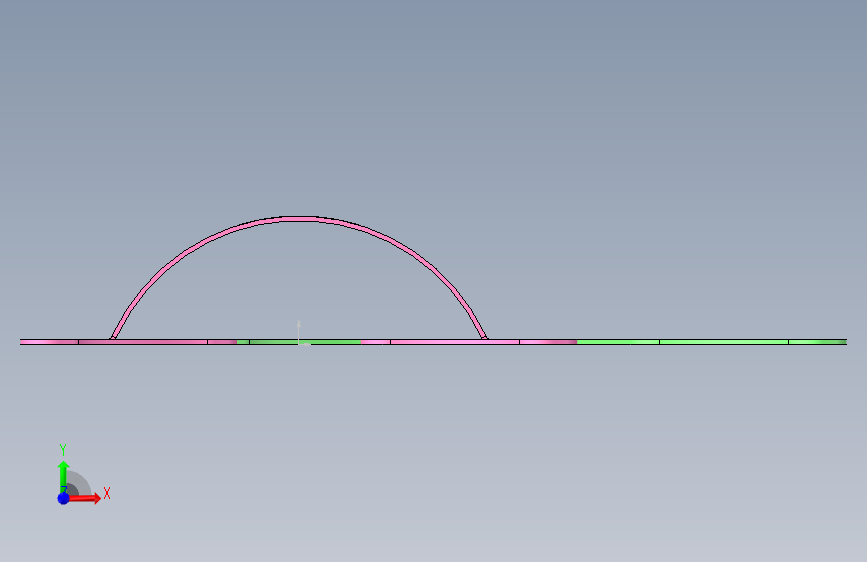This screenshot has width=867, height=562.
Task: Select the long green strip section at right
Action: (712, 342)
